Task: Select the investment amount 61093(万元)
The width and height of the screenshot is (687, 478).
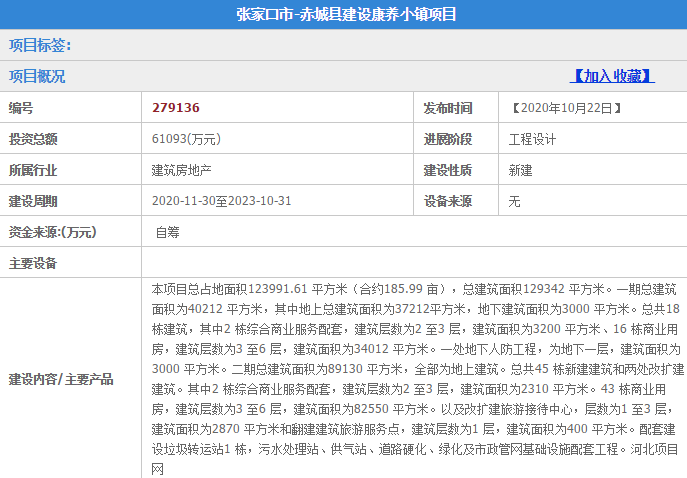Action: (186, 138)
